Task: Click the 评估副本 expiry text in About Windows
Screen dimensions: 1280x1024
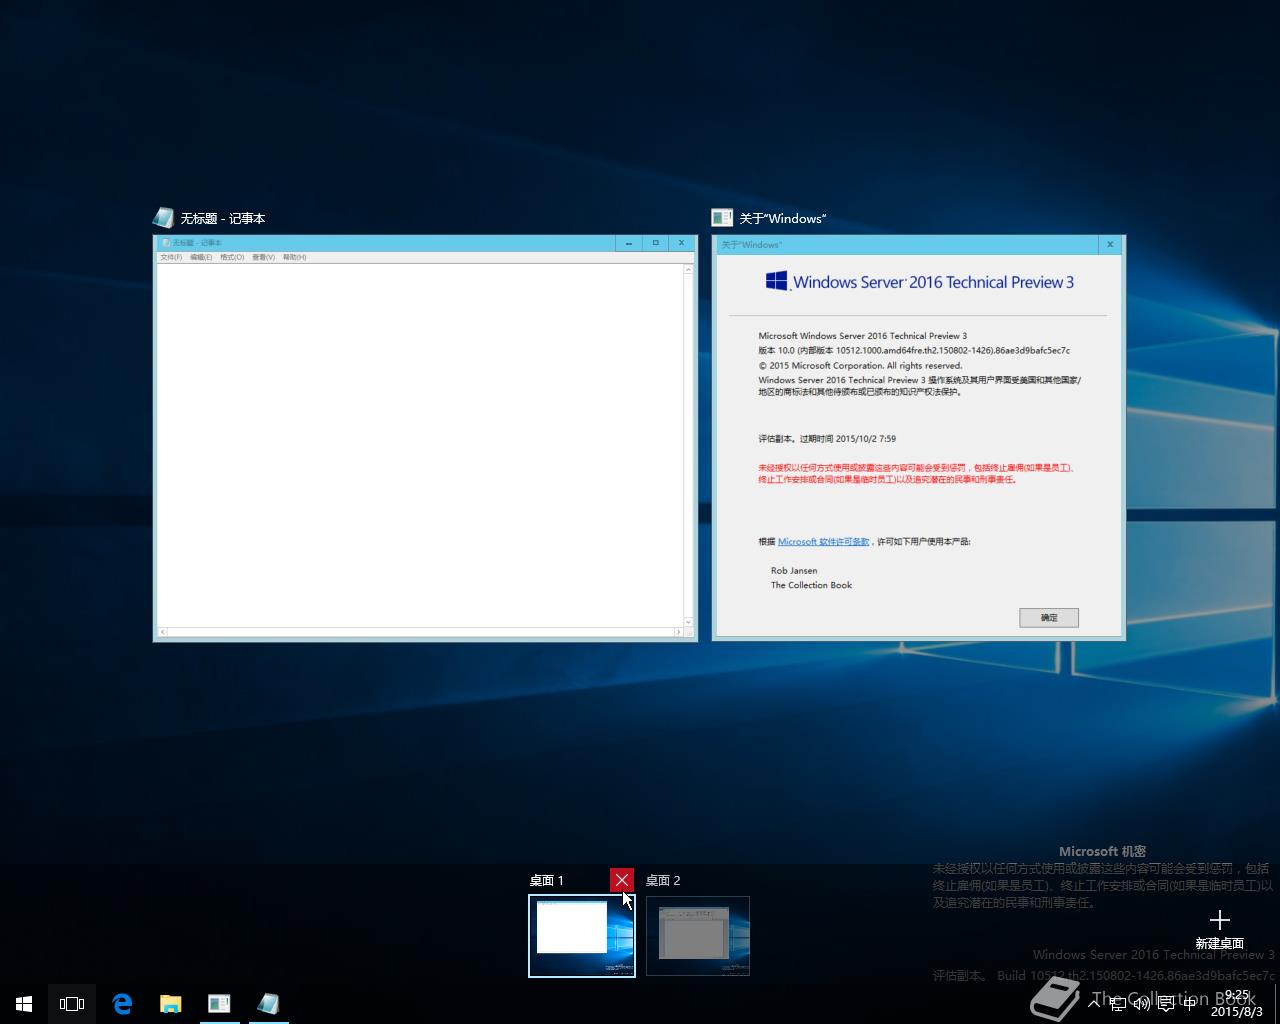Action: click(x=827, y=438)
